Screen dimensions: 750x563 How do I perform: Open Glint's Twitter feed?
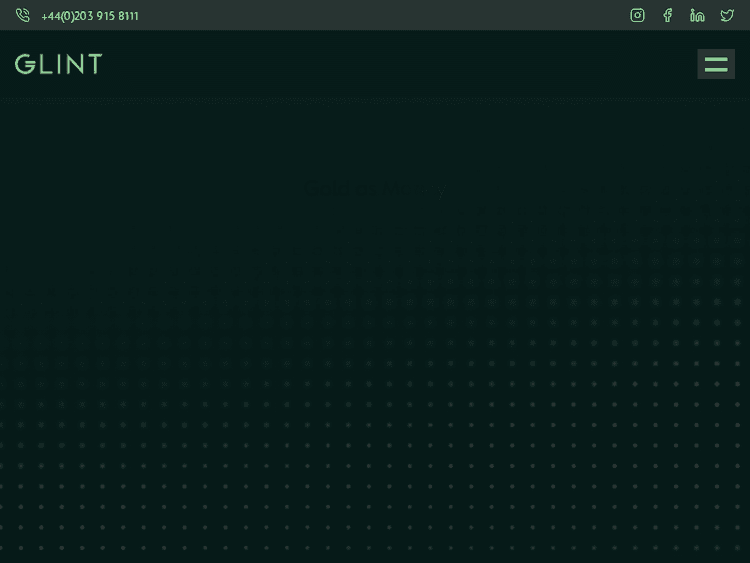coord(727,15)
